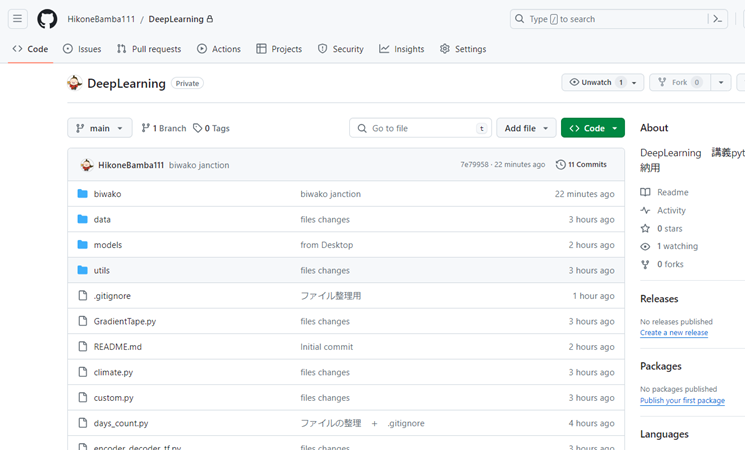Click Publish your first package link
This screenshot has width=745, height=450.
(682, 400)
